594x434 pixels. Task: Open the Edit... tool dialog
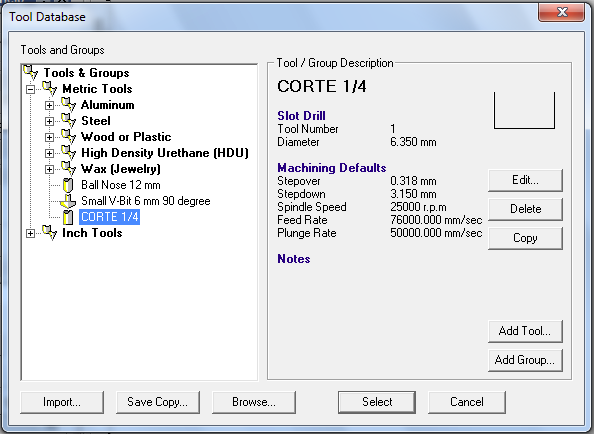(x=525, y=180)
